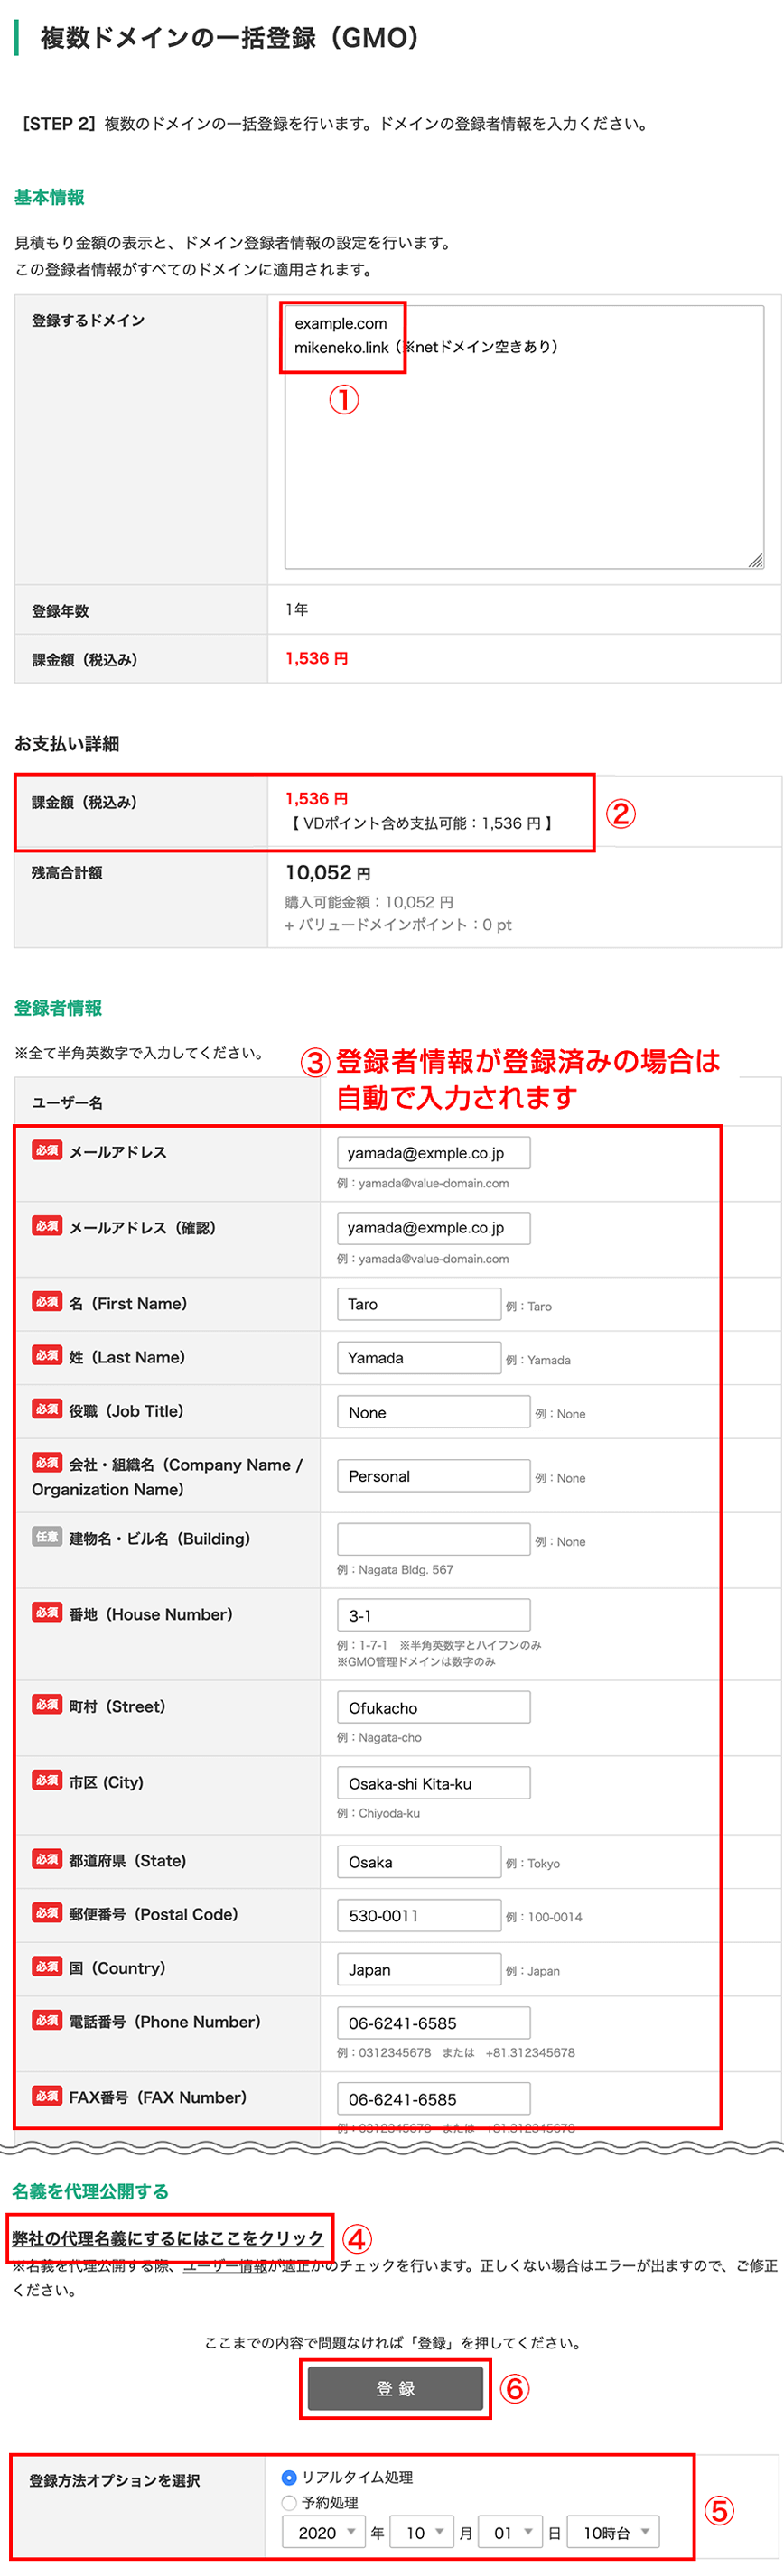Click the First Name field containing Taro

pos(419,1304)
